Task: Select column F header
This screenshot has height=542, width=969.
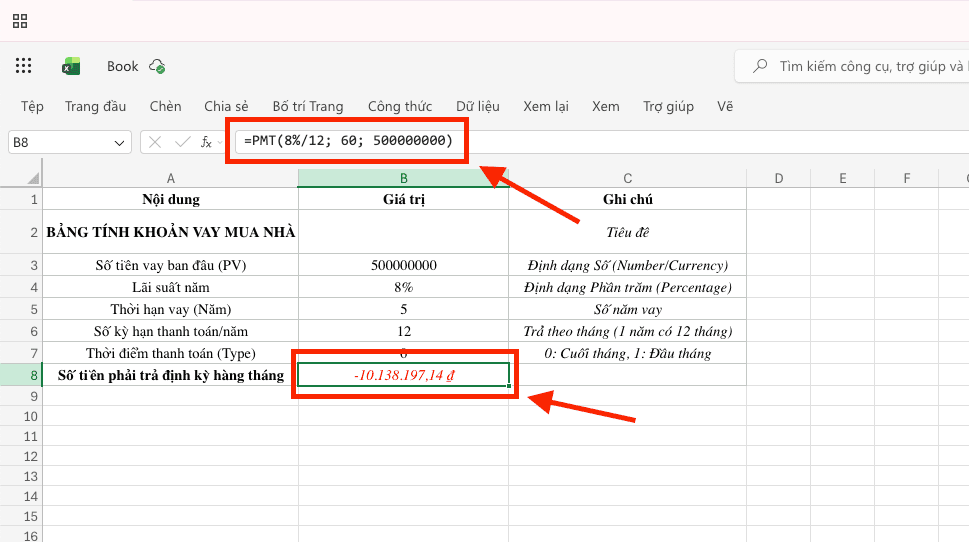Action: pos(907,179)
